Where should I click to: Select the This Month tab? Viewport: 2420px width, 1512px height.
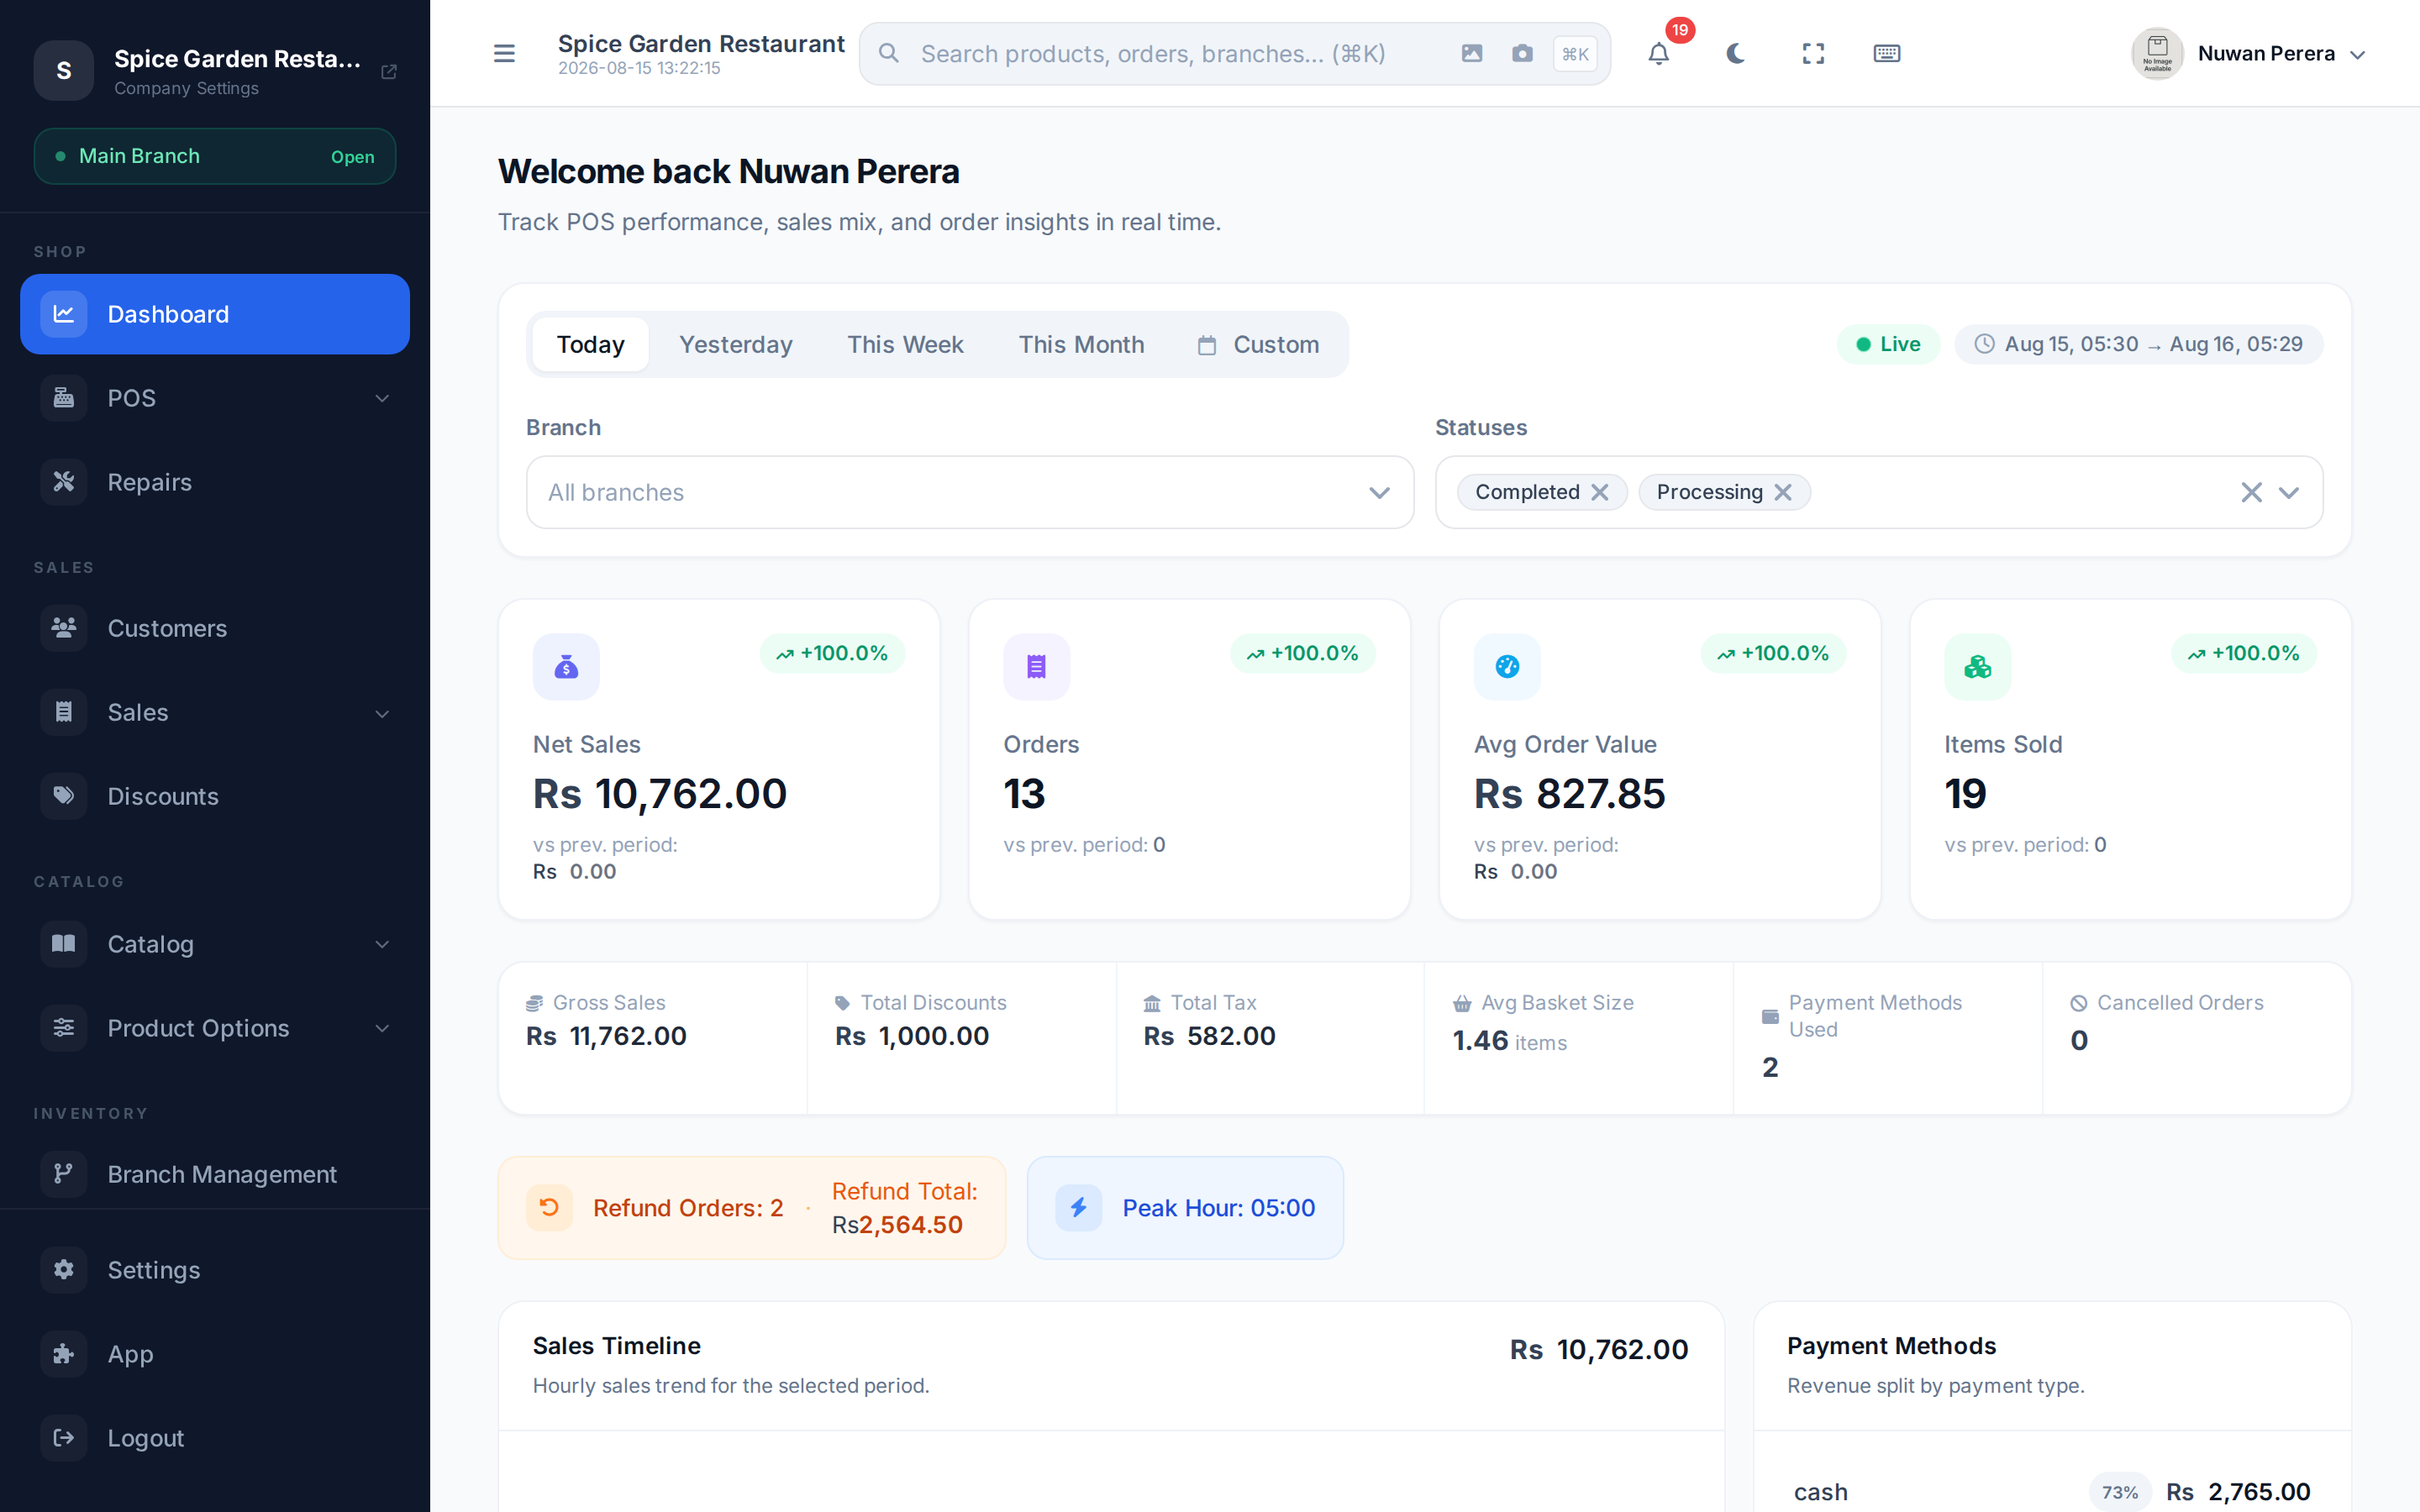[1081, 344]
